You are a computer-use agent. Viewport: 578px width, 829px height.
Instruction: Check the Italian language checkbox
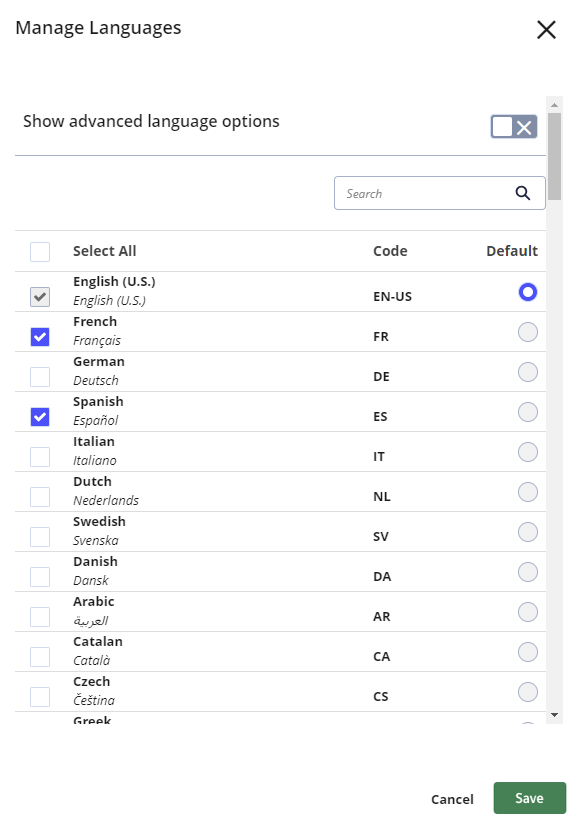40,456
